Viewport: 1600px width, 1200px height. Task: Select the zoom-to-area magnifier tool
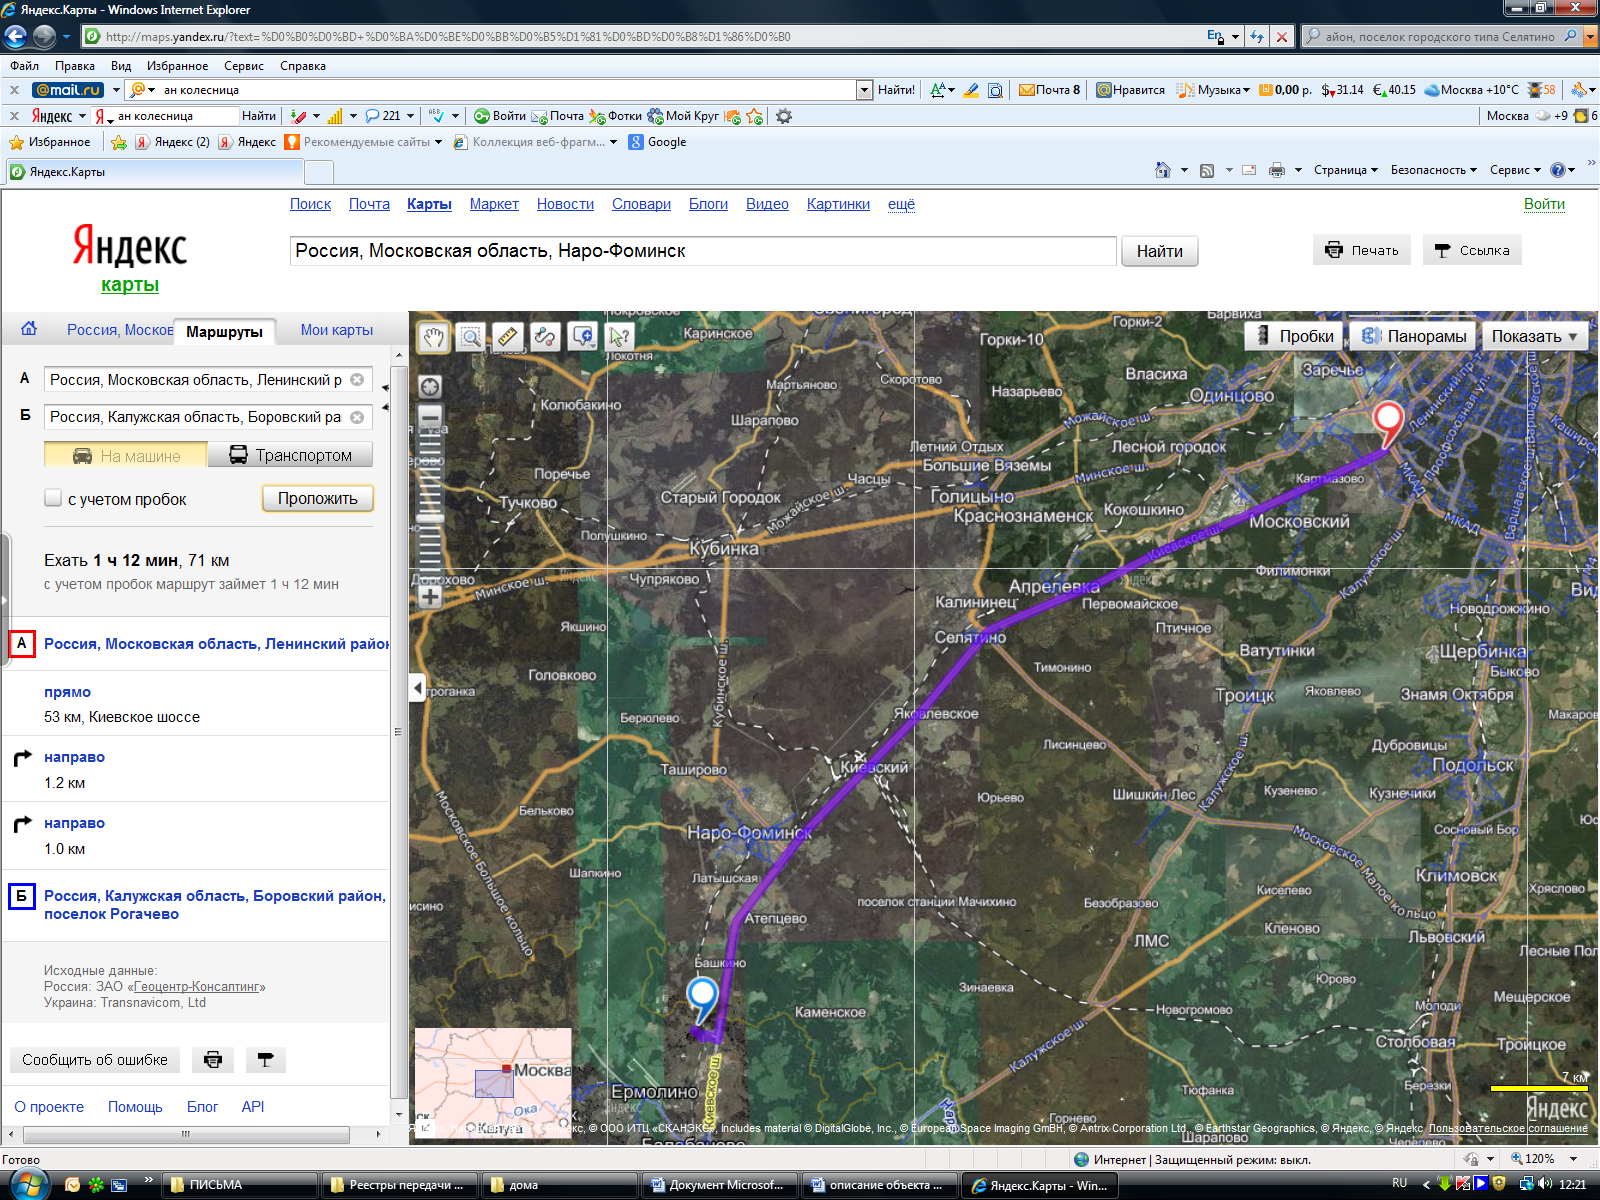coord(470,337)
